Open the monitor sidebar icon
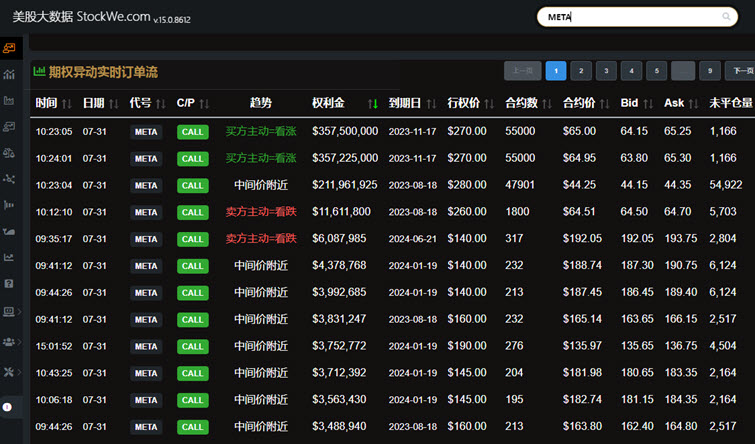The image size is (755, 444). 9,312
